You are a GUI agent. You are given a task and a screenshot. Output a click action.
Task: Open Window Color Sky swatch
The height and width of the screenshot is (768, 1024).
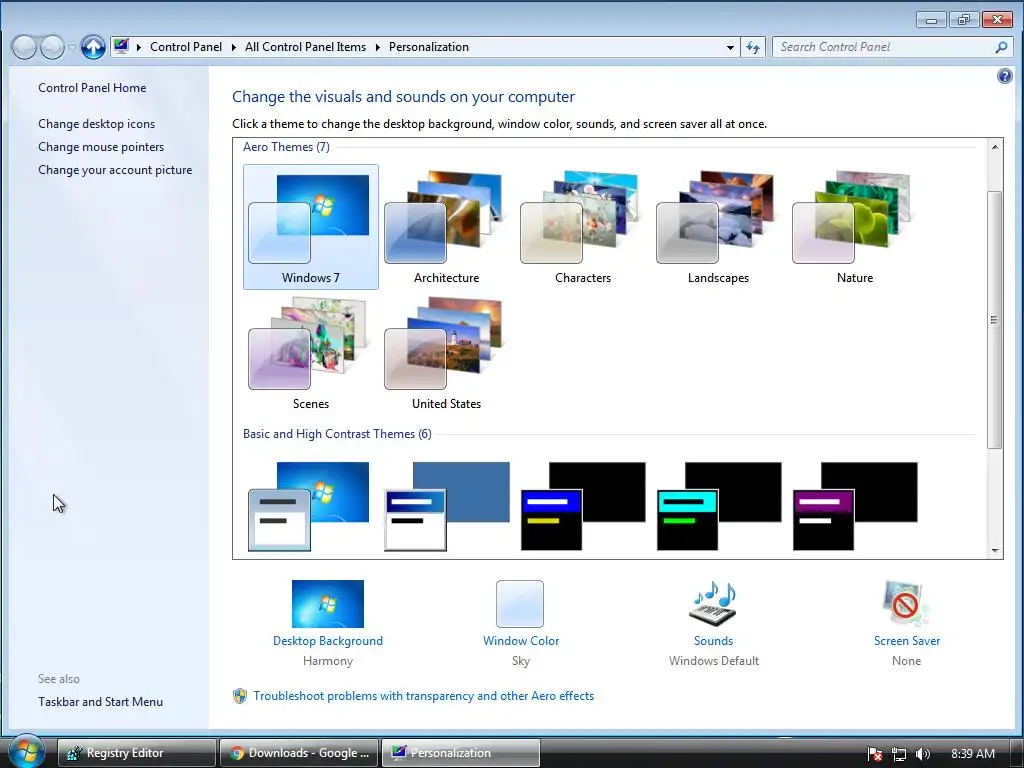[520, 604]
